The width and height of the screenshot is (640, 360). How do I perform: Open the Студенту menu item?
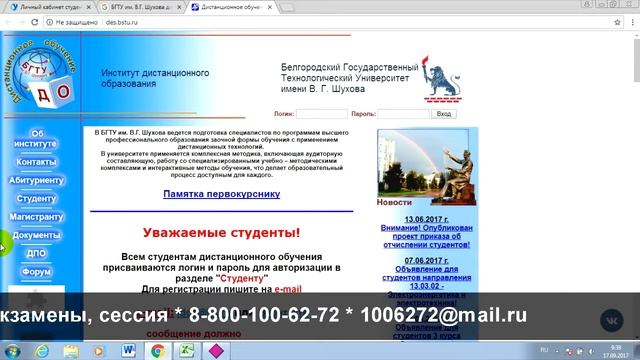click(x=36, y=198)
